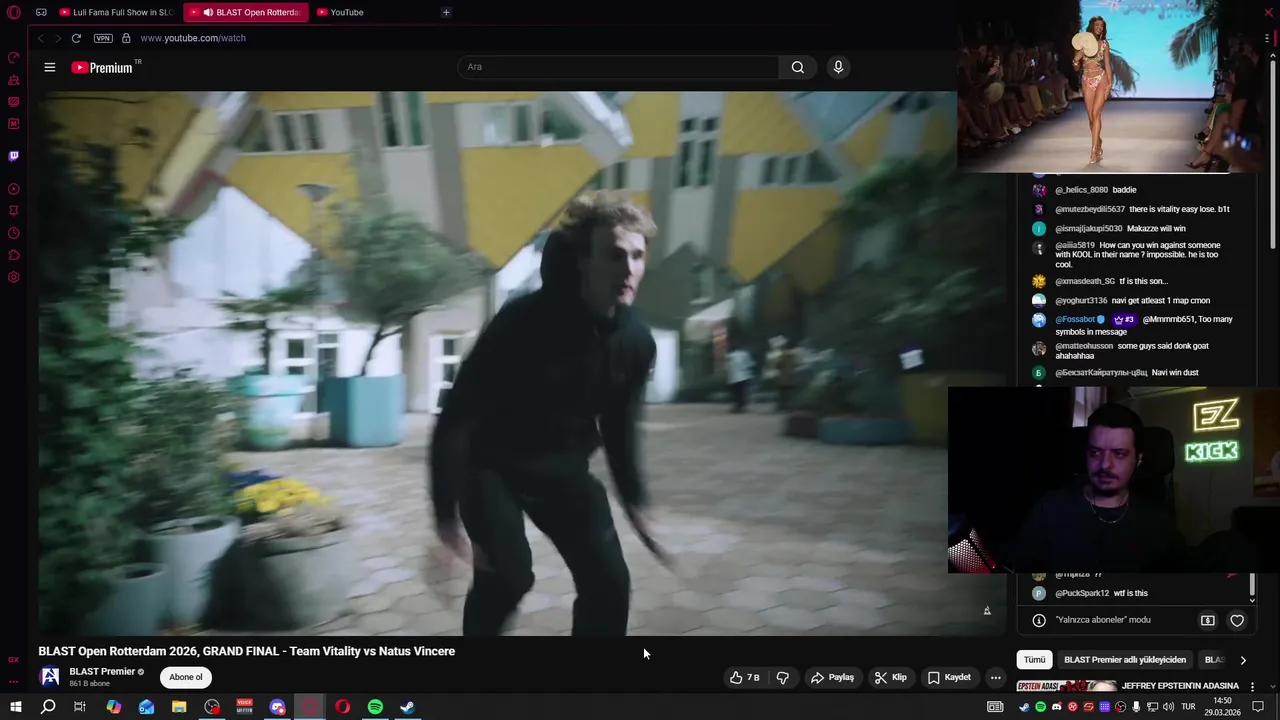The height and width of the screenshot is (720, 1280).
Task: Click the video title BLAST Open Rotterdam 2026
Action: click(246, 651)
